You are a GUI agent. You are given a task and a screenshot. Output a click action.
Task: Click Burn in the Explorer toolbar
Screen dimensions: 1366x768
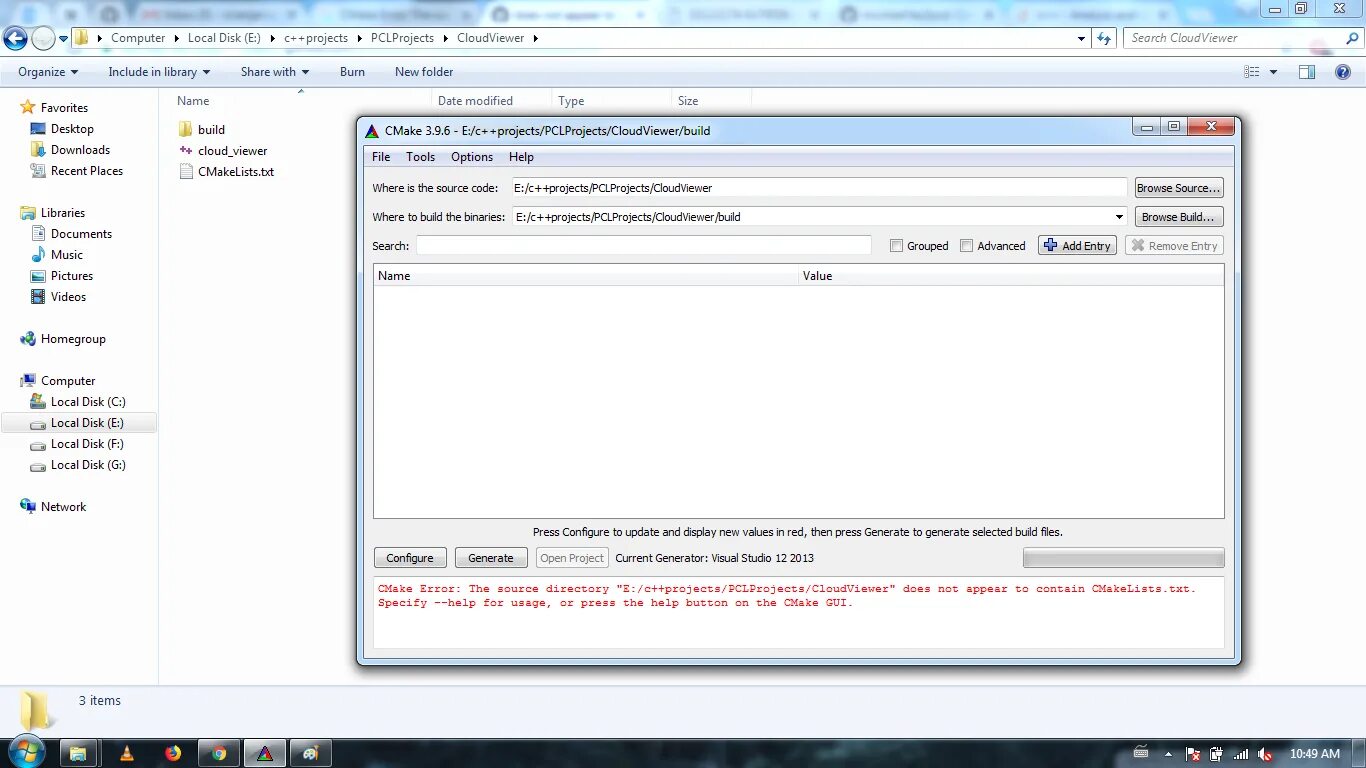coord(352,72)
